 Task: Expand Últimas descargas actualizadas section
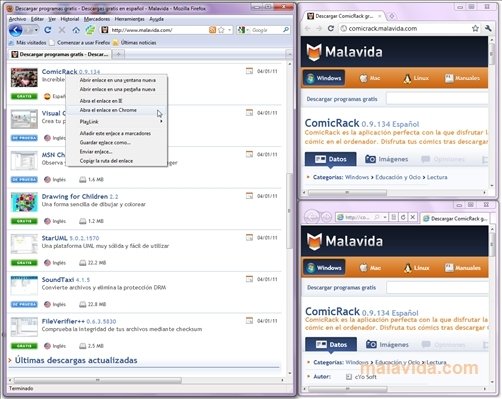[x=10, y=360]
